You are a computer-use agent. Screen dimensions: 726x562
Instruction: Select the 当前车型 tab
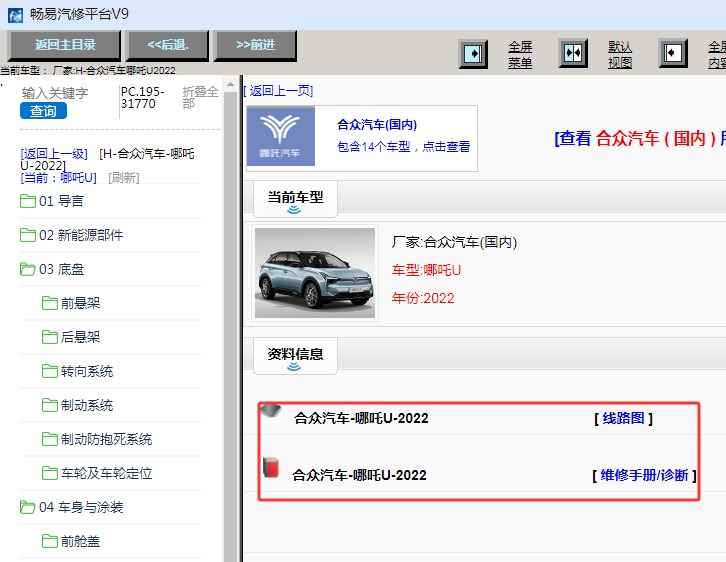pos(295,200)
